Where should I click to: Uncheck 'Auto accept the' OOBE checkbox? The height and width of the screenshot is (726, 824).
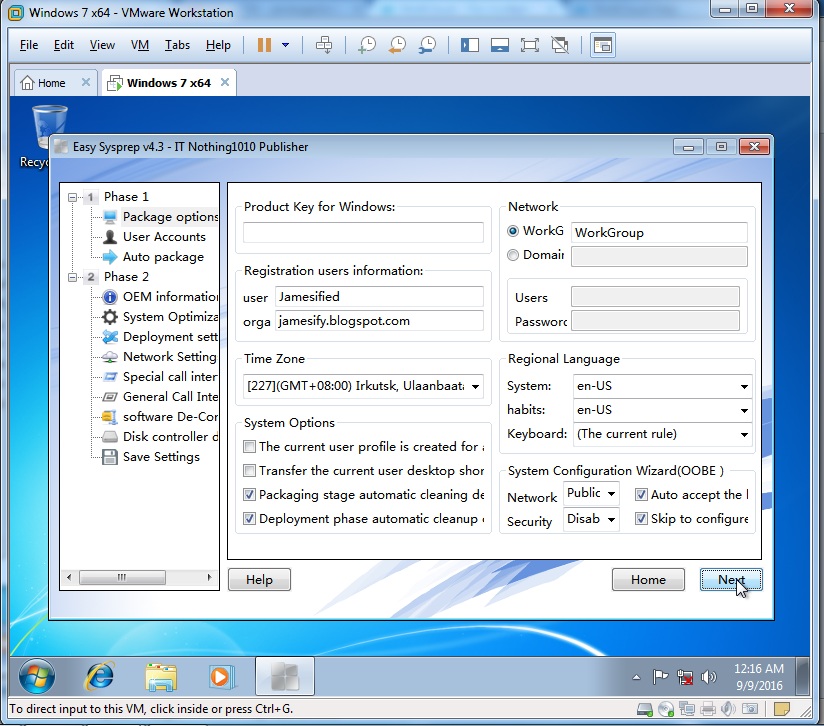(641, 494)
